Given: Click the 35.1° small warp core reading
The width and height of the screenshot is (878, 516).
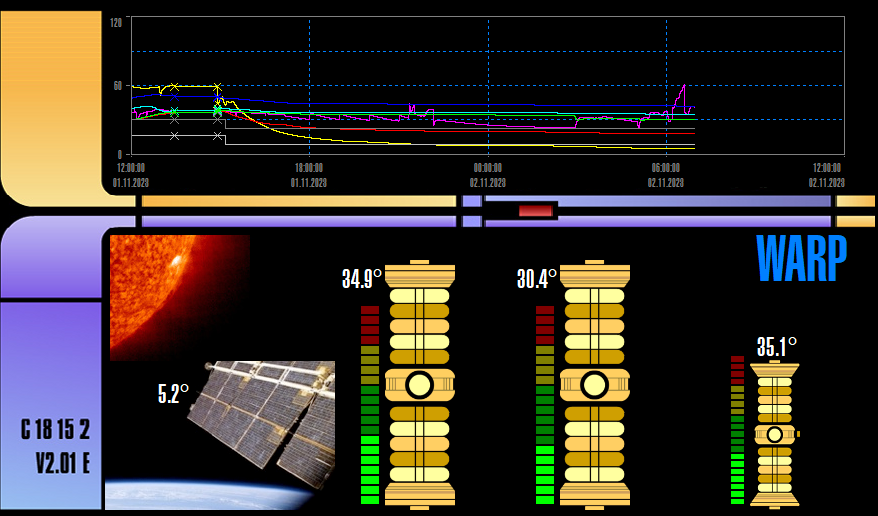Looking at the screenshot, I should (777, 347).
